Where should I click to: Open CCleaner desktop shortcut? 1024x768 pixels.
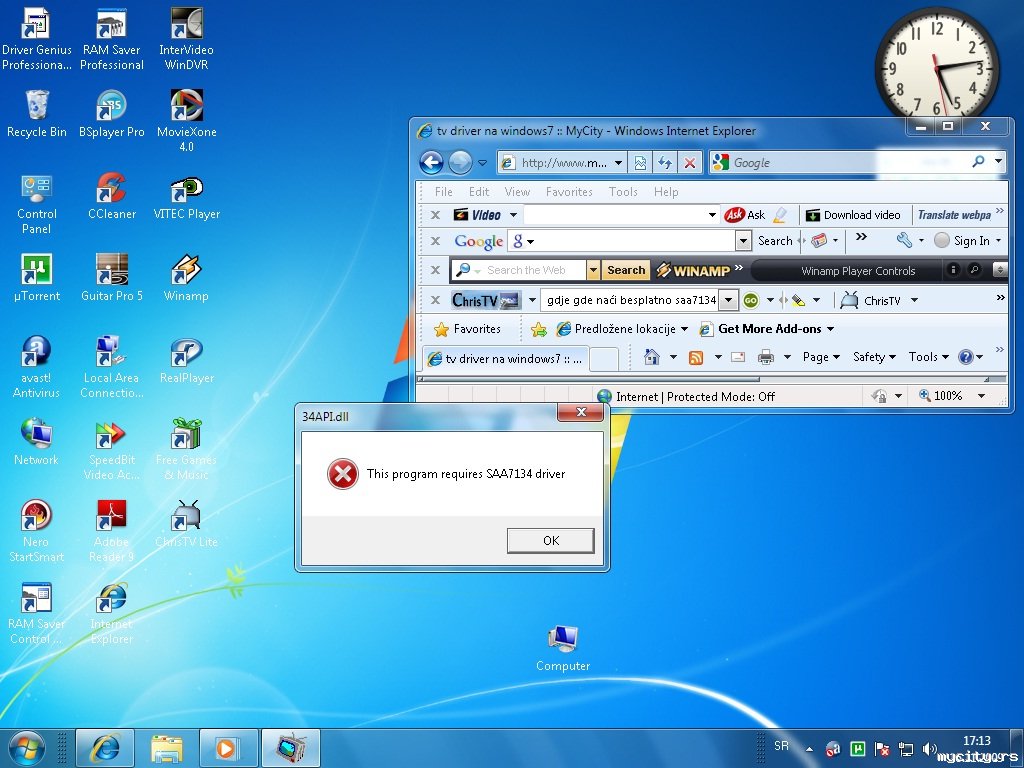[x=111, y=189]
